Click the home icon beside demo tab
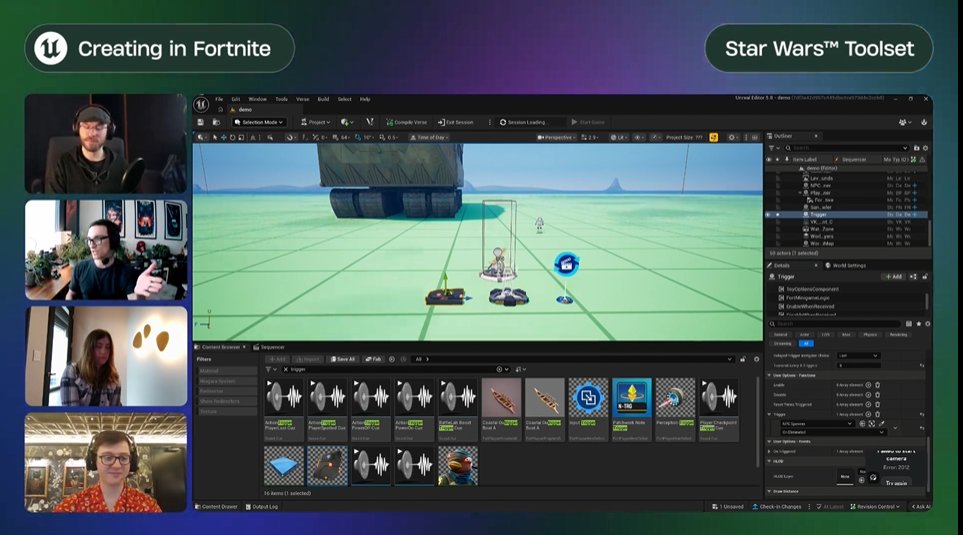 tap(220, 109)
